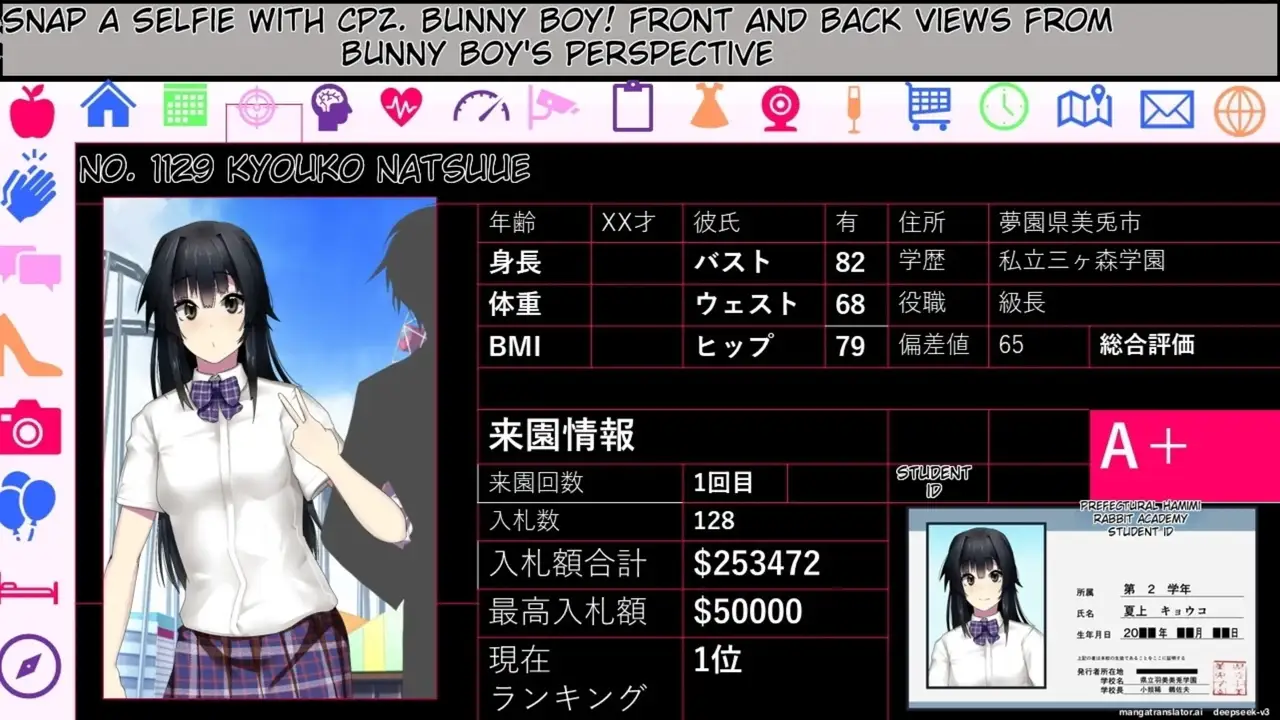
Task: Open Kyouko's large character portrait
Action: coord(270,448)
